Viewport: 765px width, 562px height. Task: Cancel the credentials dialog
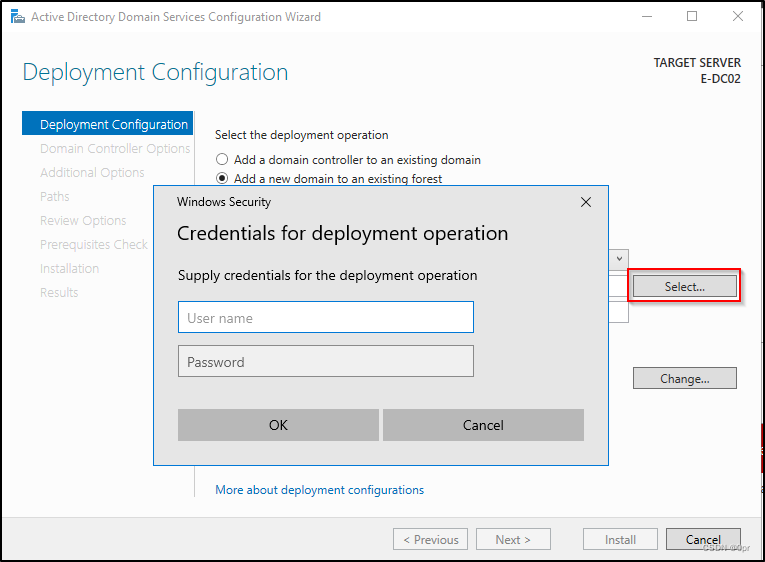tap(483, 425)
